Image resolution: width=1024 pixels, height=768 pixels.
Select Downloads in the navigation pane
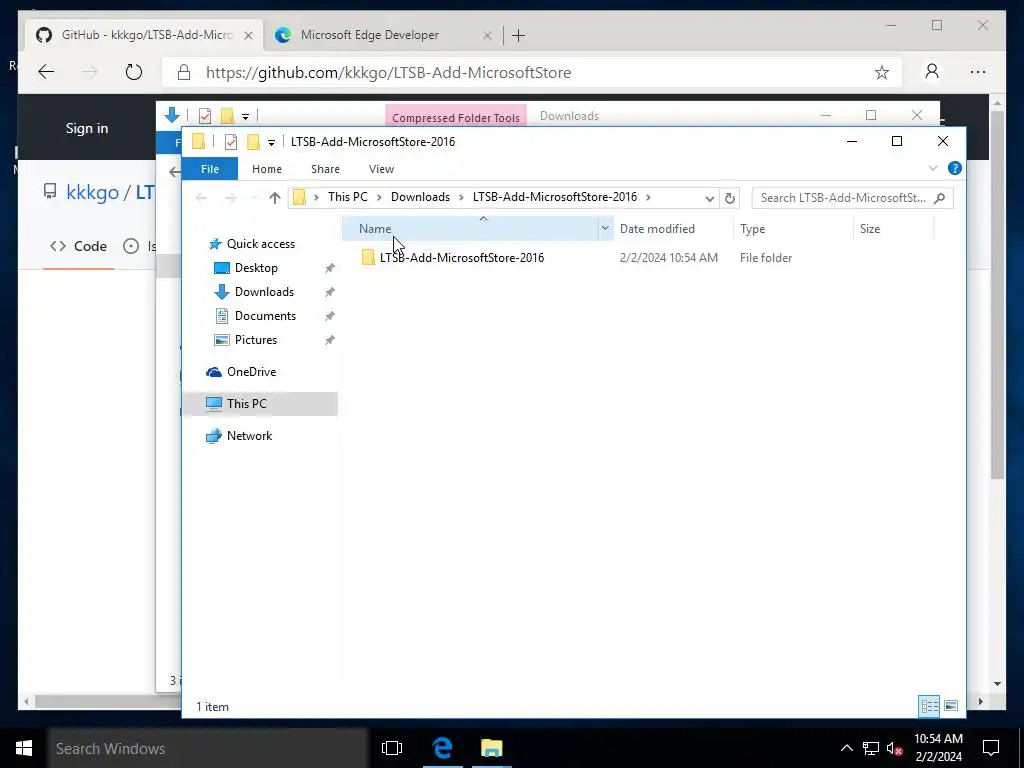pyautogui.click(x=264, y=292)
